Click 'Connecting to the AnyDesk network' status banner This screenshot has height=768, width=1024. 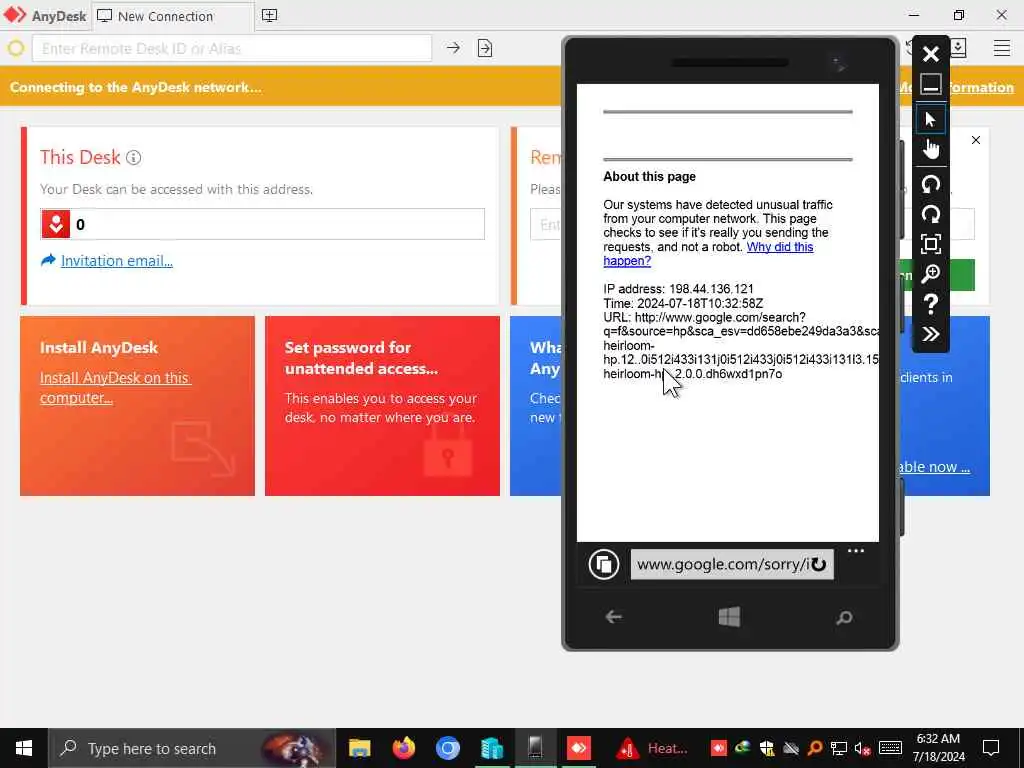point(135,87)
